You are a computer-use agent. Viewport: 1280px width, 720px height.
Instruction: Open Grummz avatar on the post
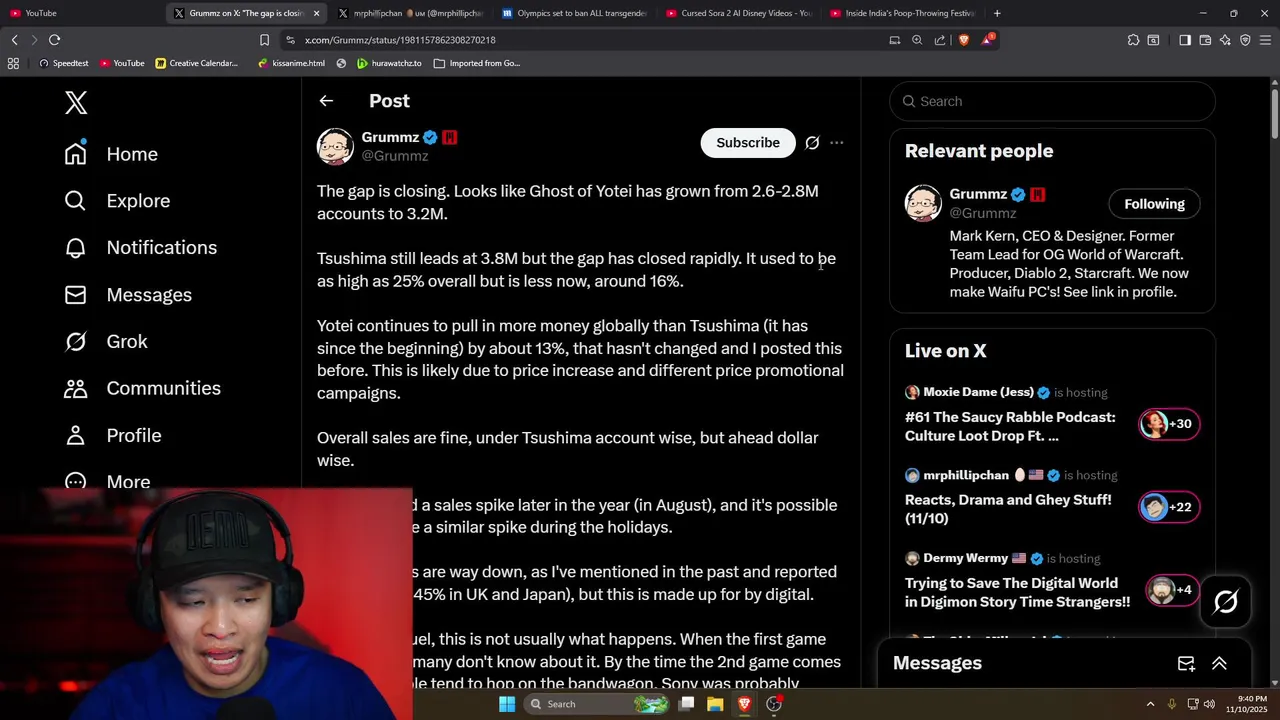[335, 146]
